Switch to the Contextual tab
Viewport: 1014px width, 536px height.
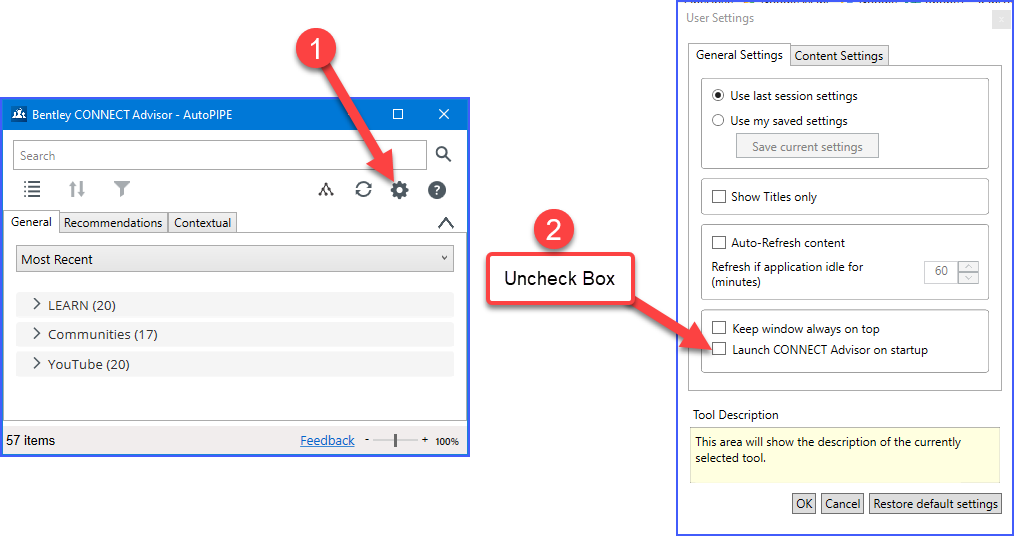click(202, 222)
